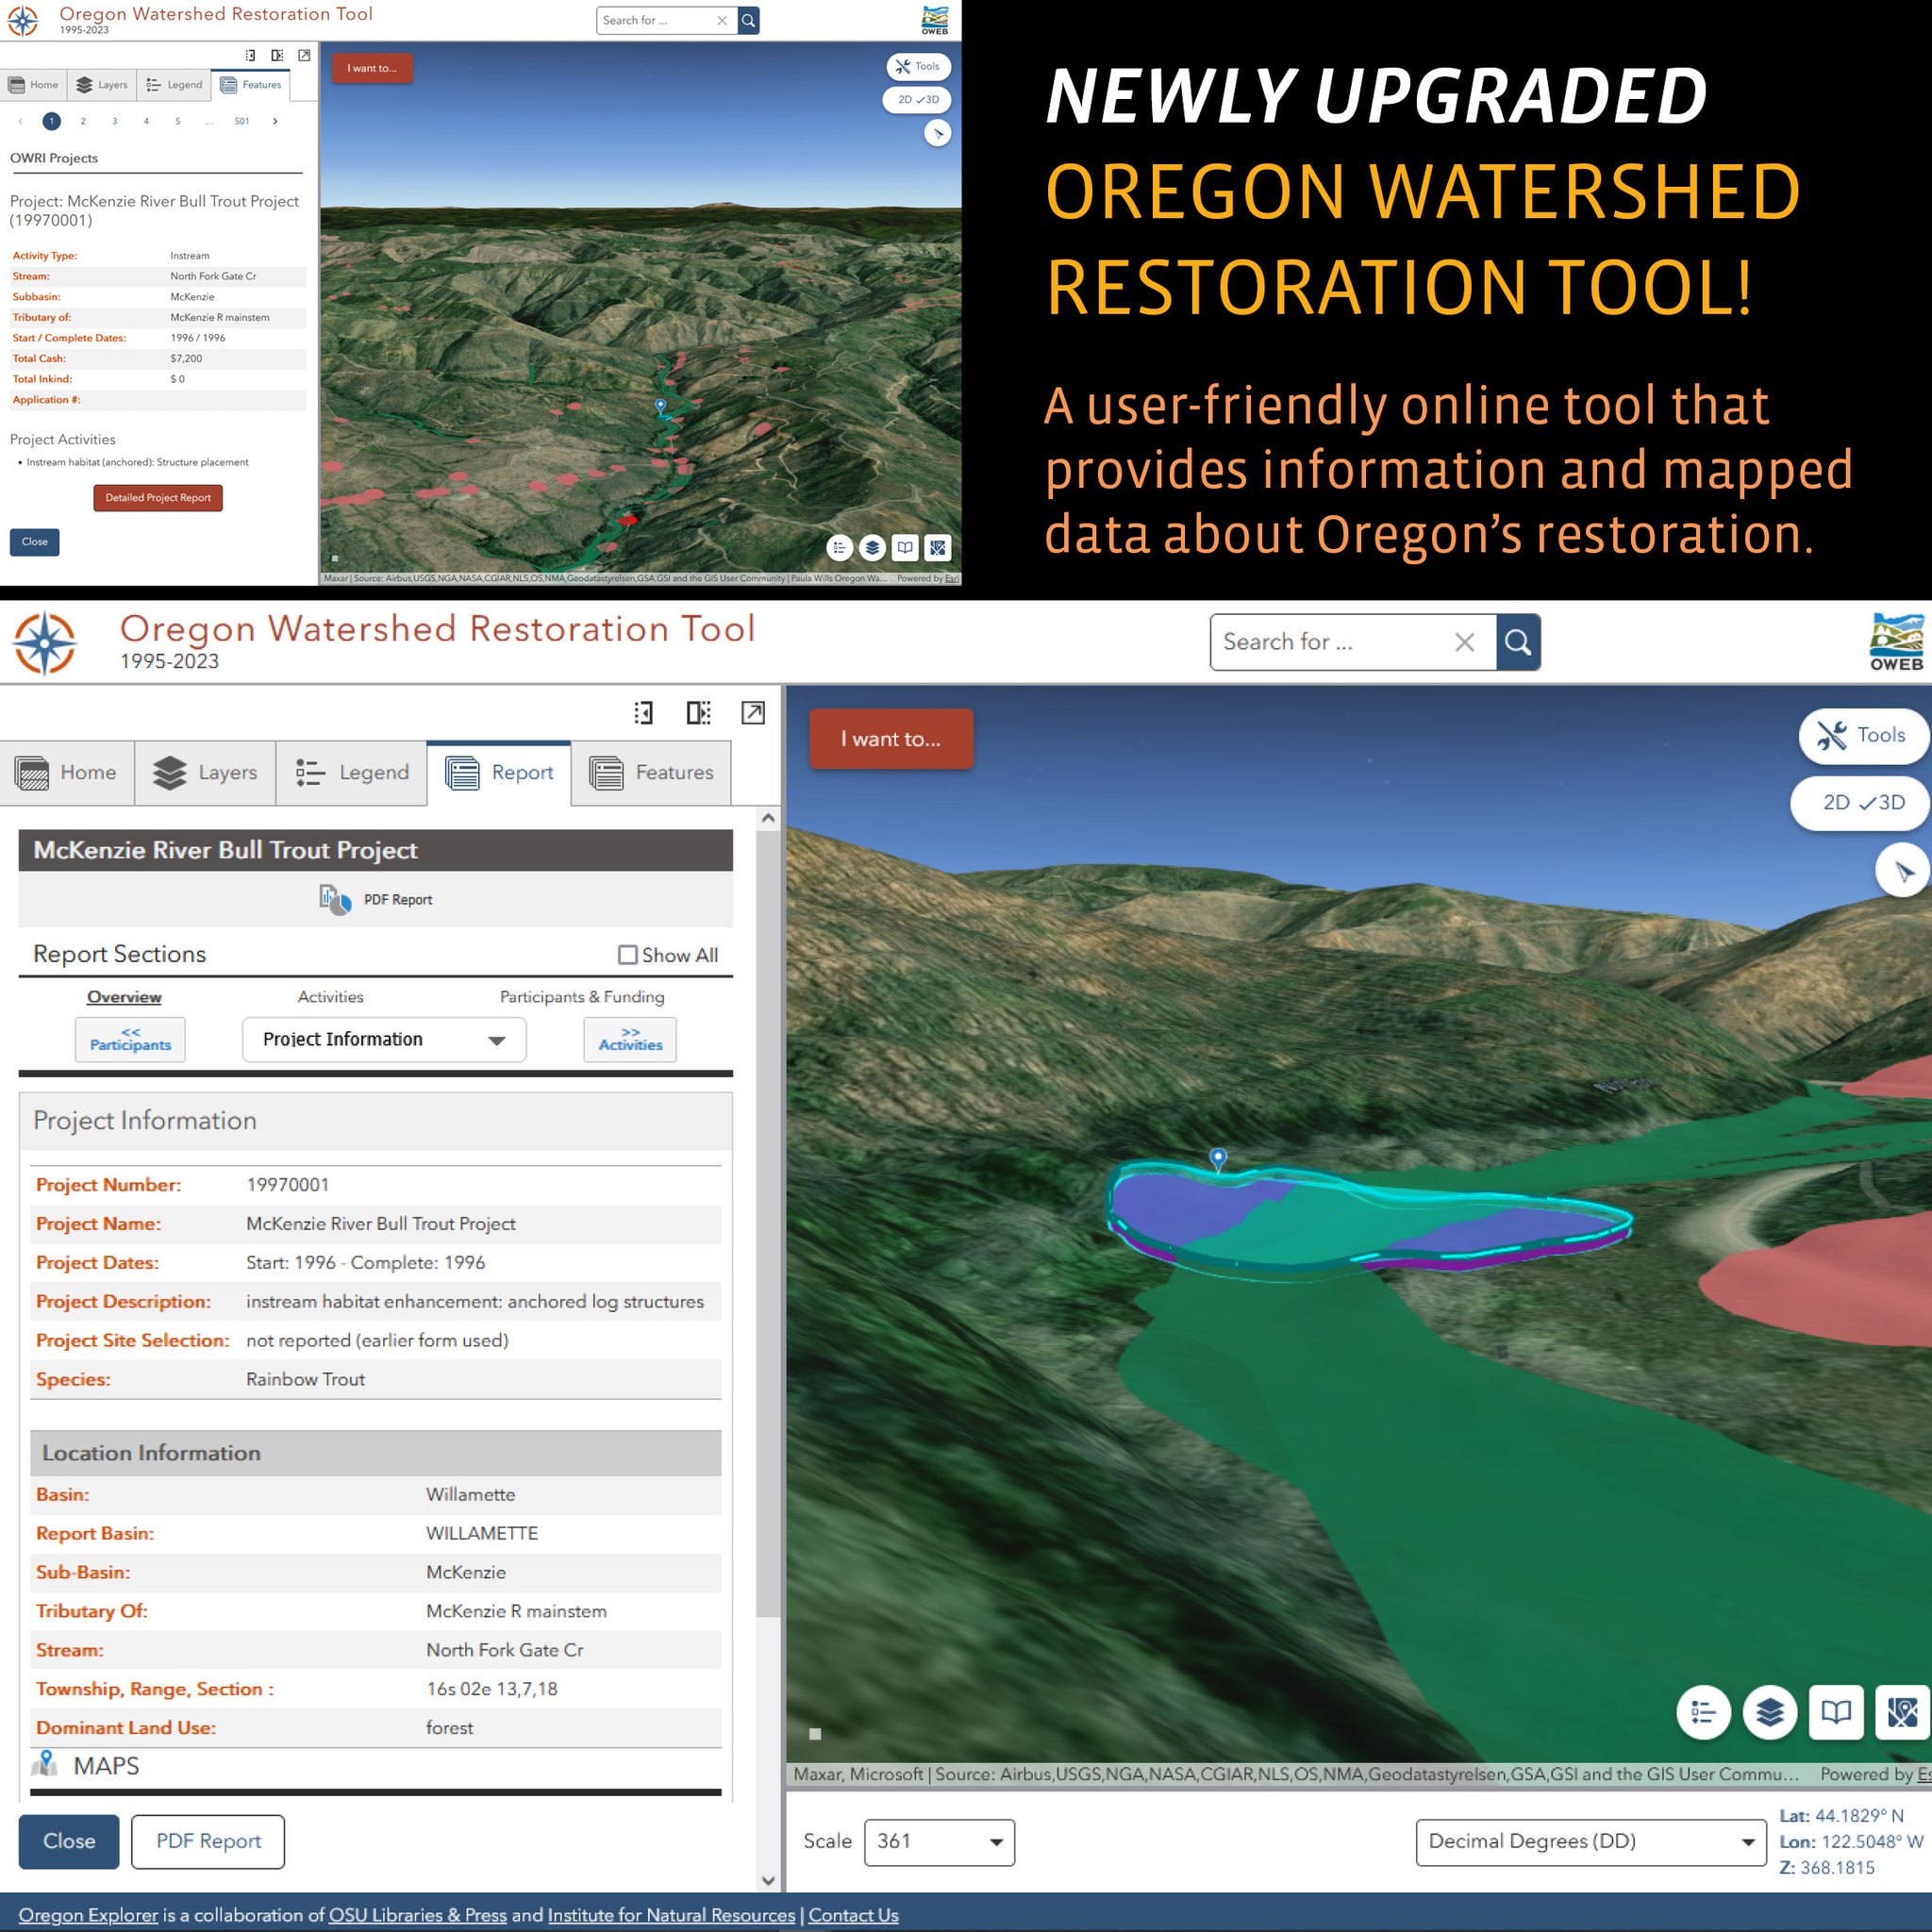Click the navigation arrow icon on the lower map

click(x=1903, y=871)
